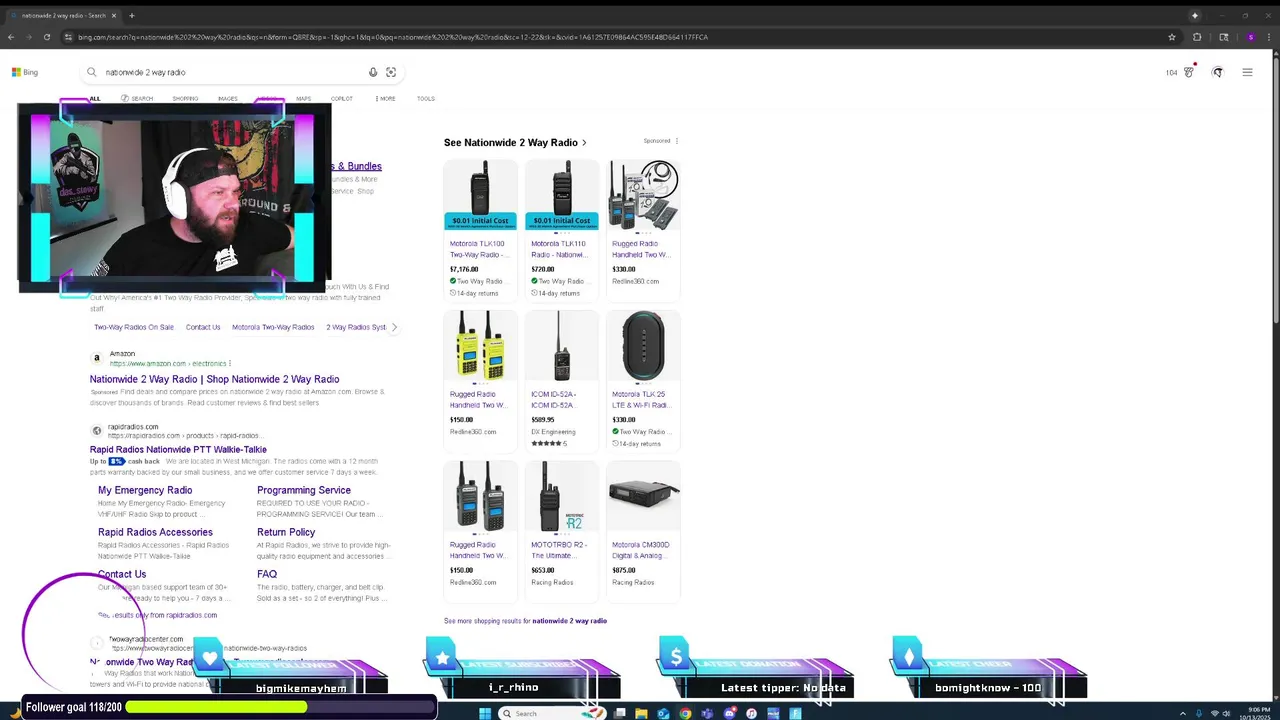Open the Motorola TLK110 Radio listing

(x=562, y=249)
